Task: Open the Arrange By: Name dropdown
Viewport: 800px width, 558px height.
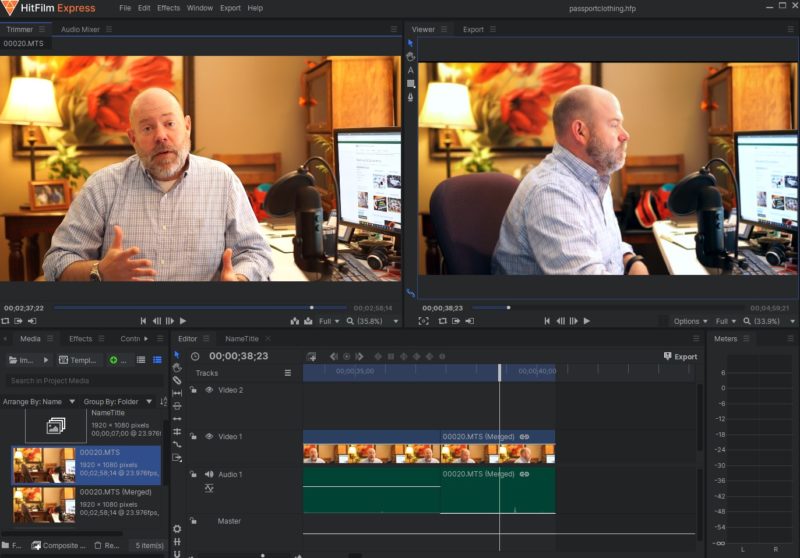Action: click(39, 401)
